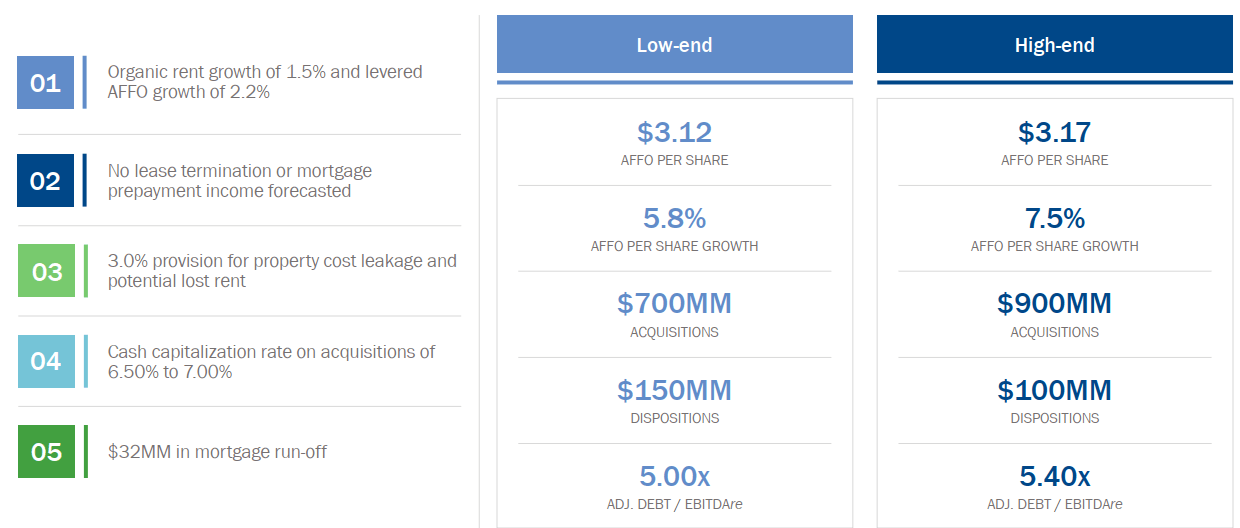Select the dark green 05 badge

coord(46,452)
